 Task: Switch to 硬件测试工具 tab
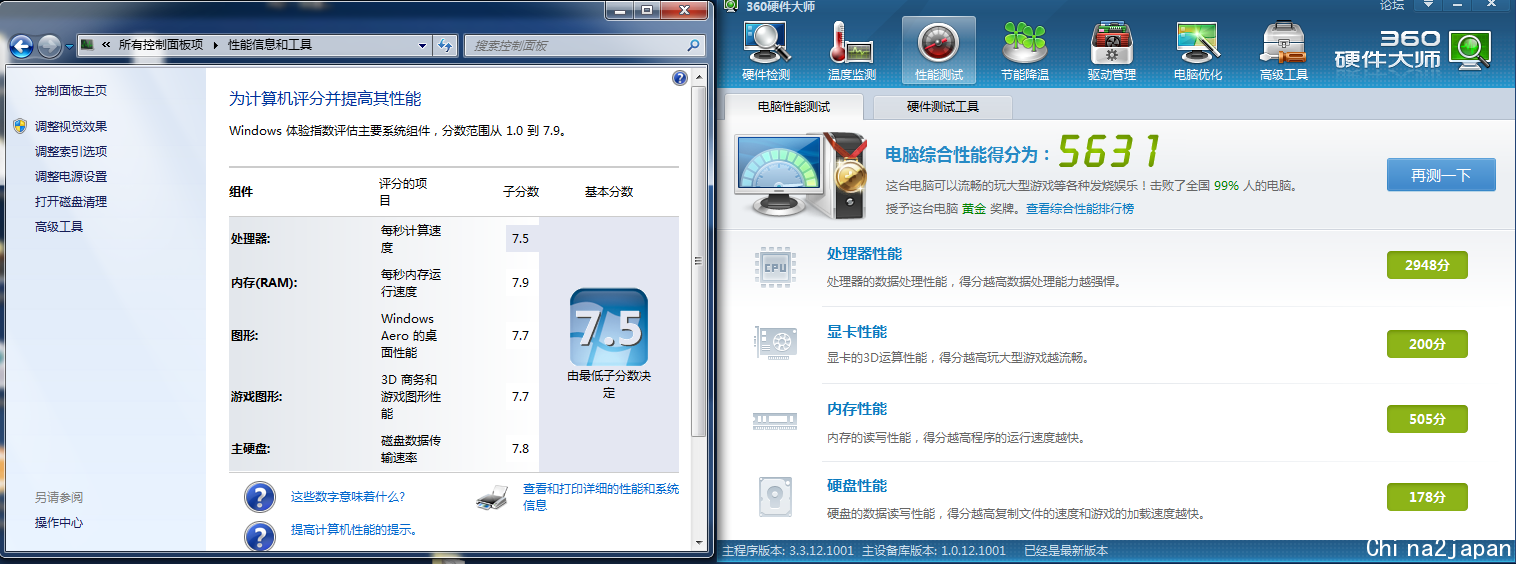tap(943, 106)
